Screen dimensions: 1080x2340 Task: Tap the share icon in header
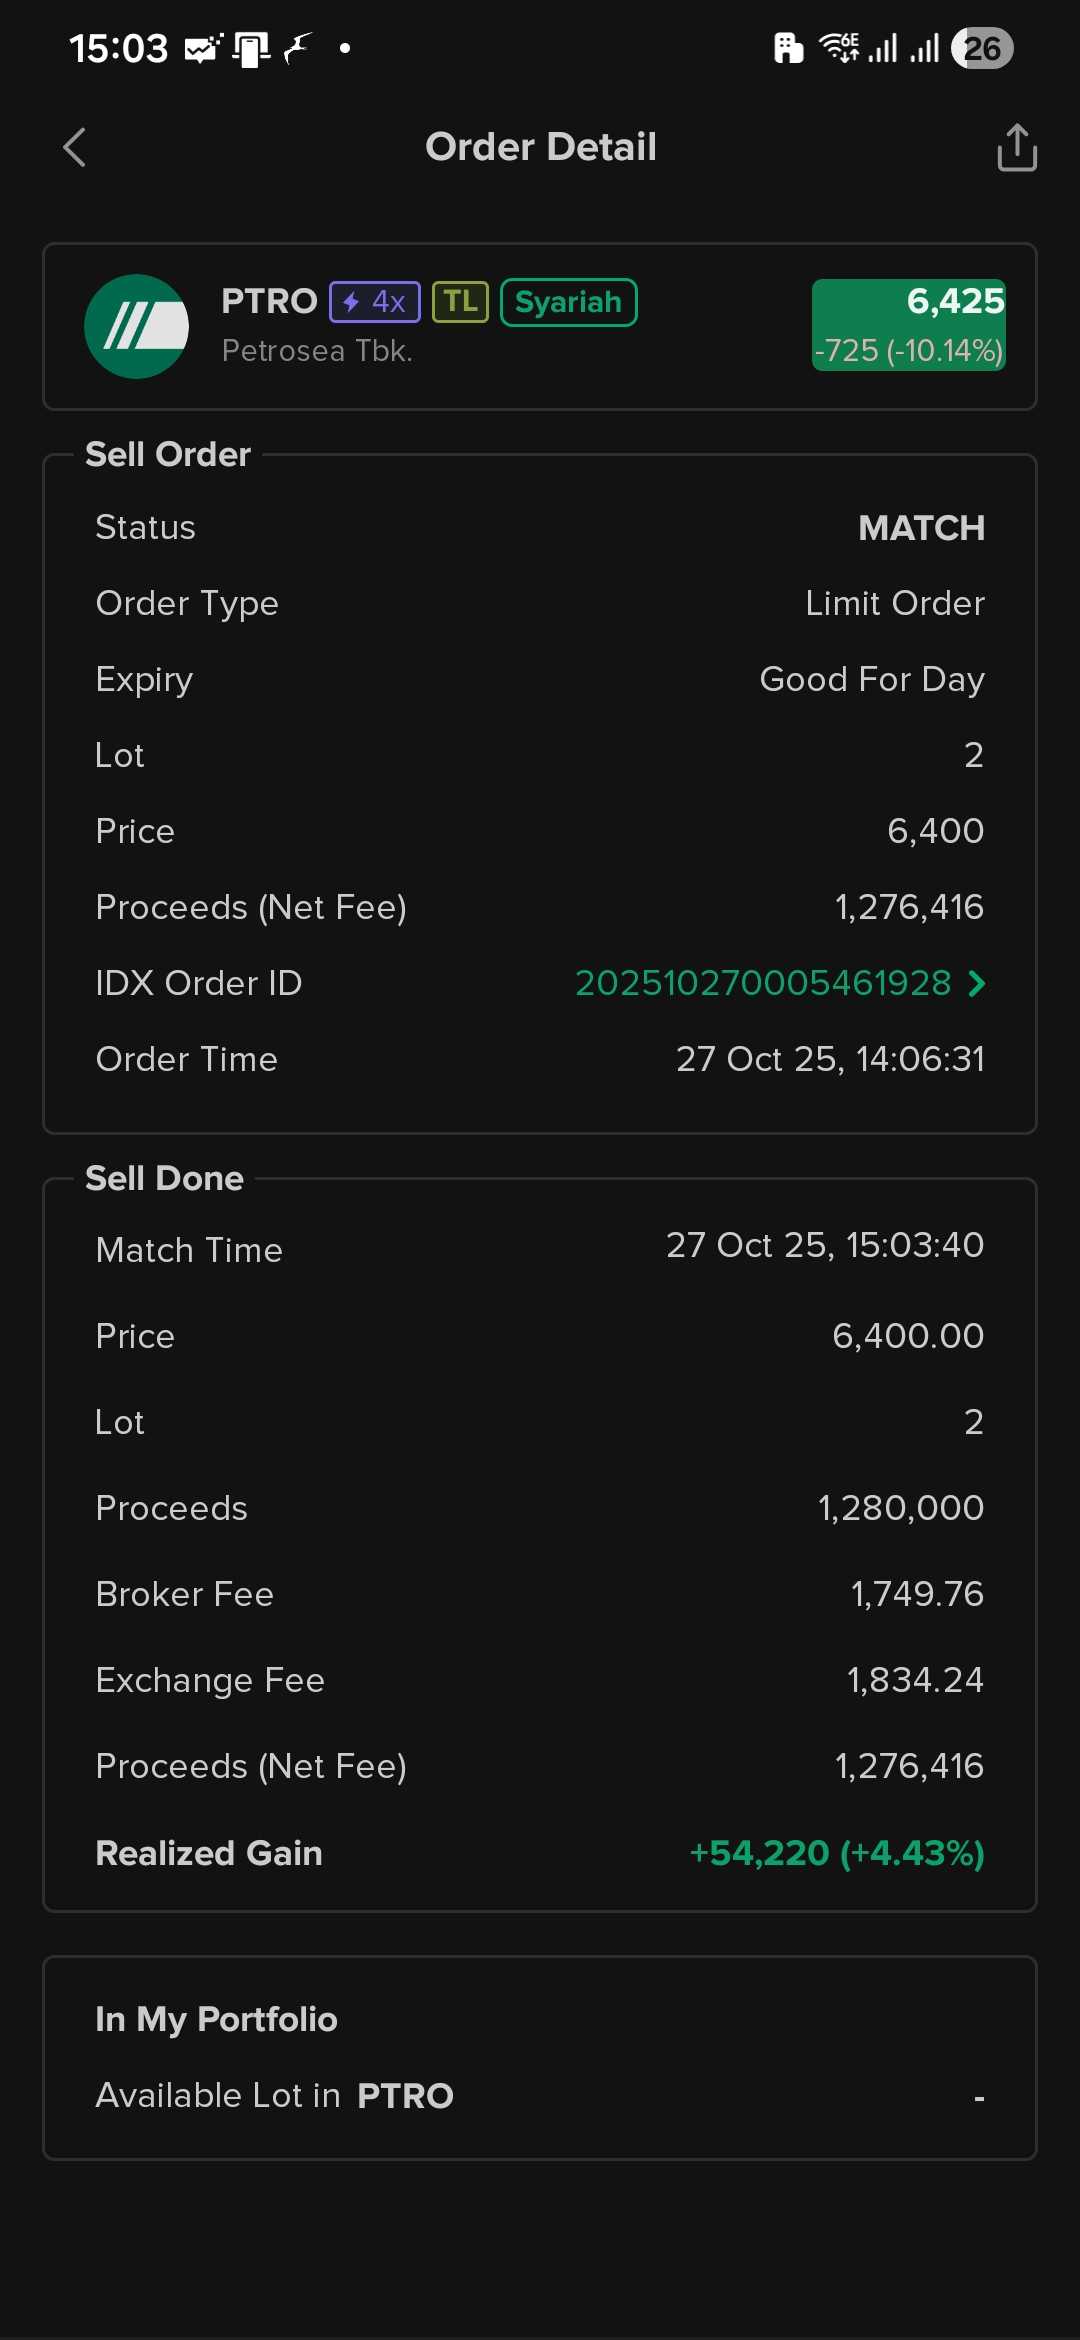tap(1016, 148)
